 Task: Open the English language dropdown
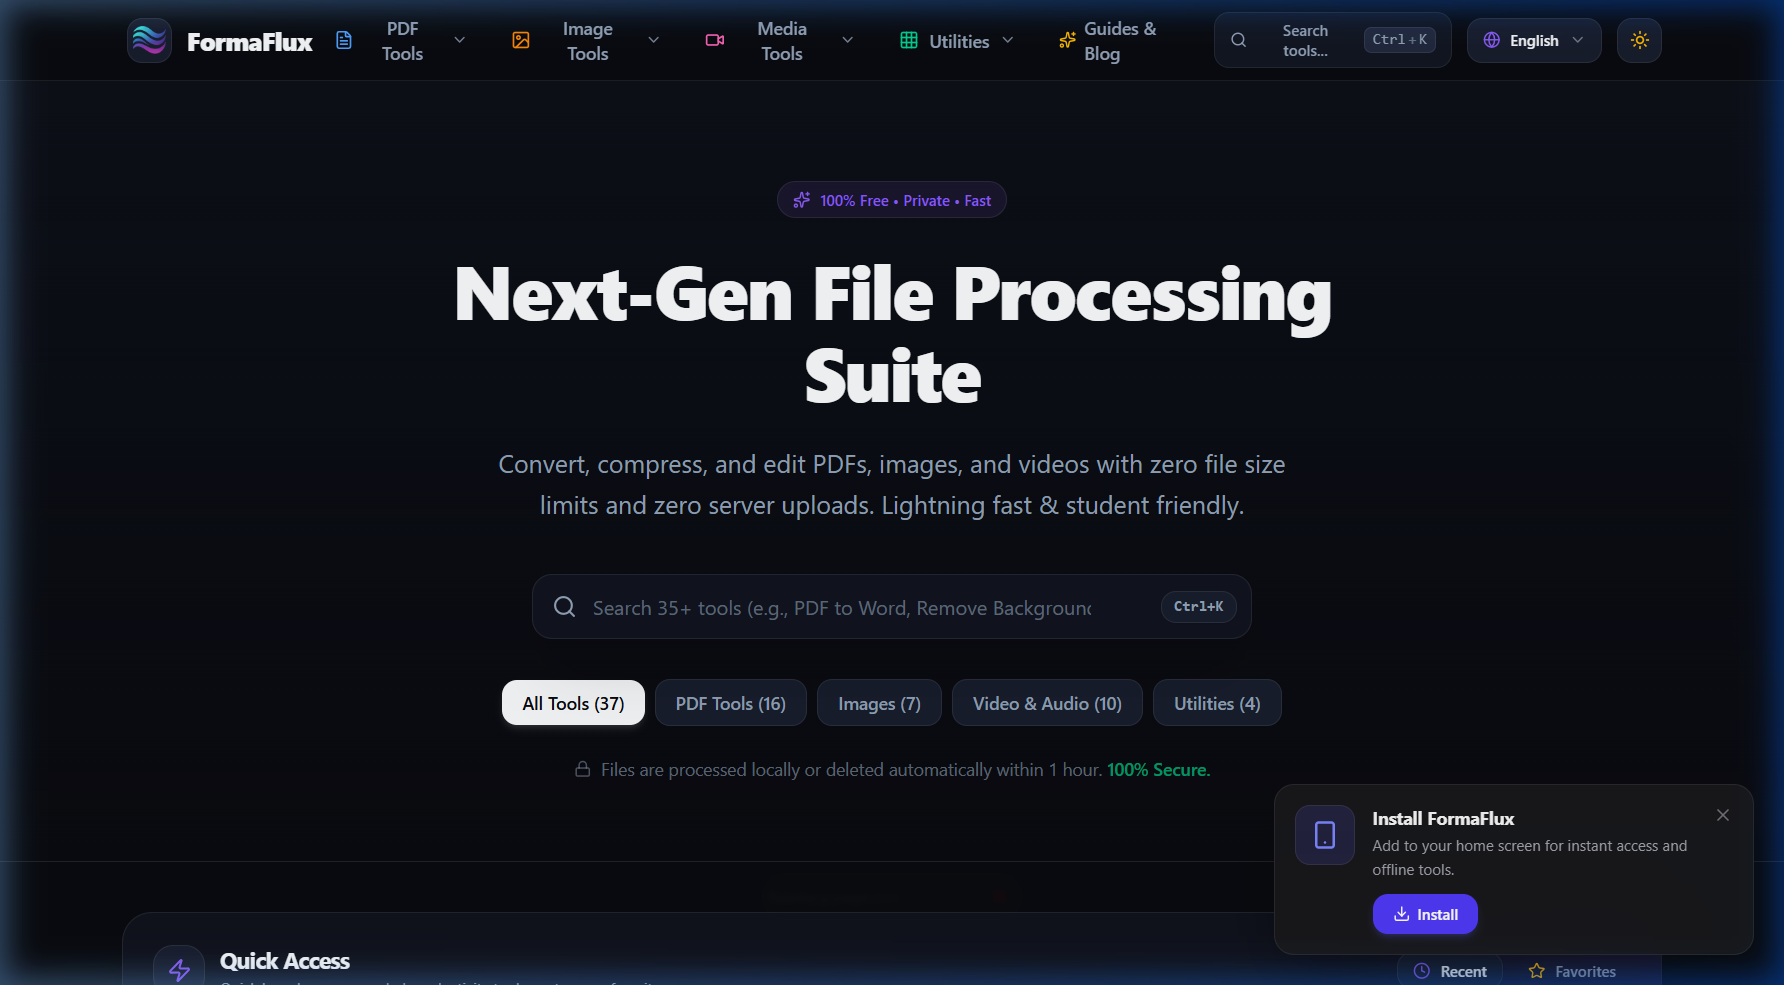1534,41
